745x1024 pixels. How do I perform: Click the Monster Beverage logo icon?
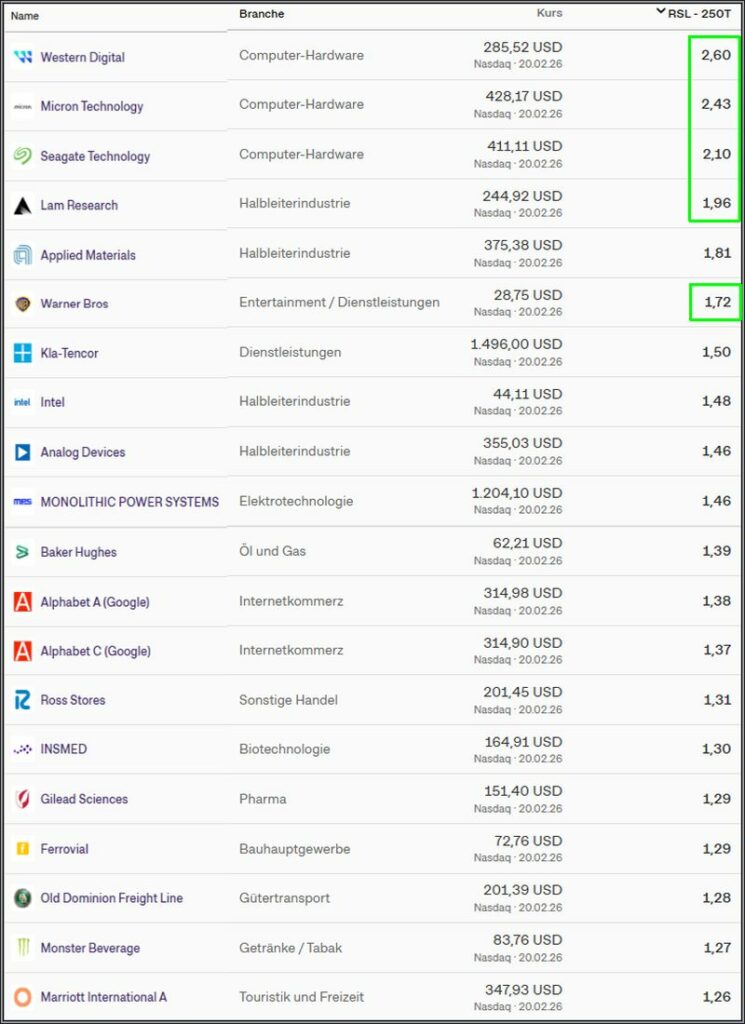coord(23,948)
